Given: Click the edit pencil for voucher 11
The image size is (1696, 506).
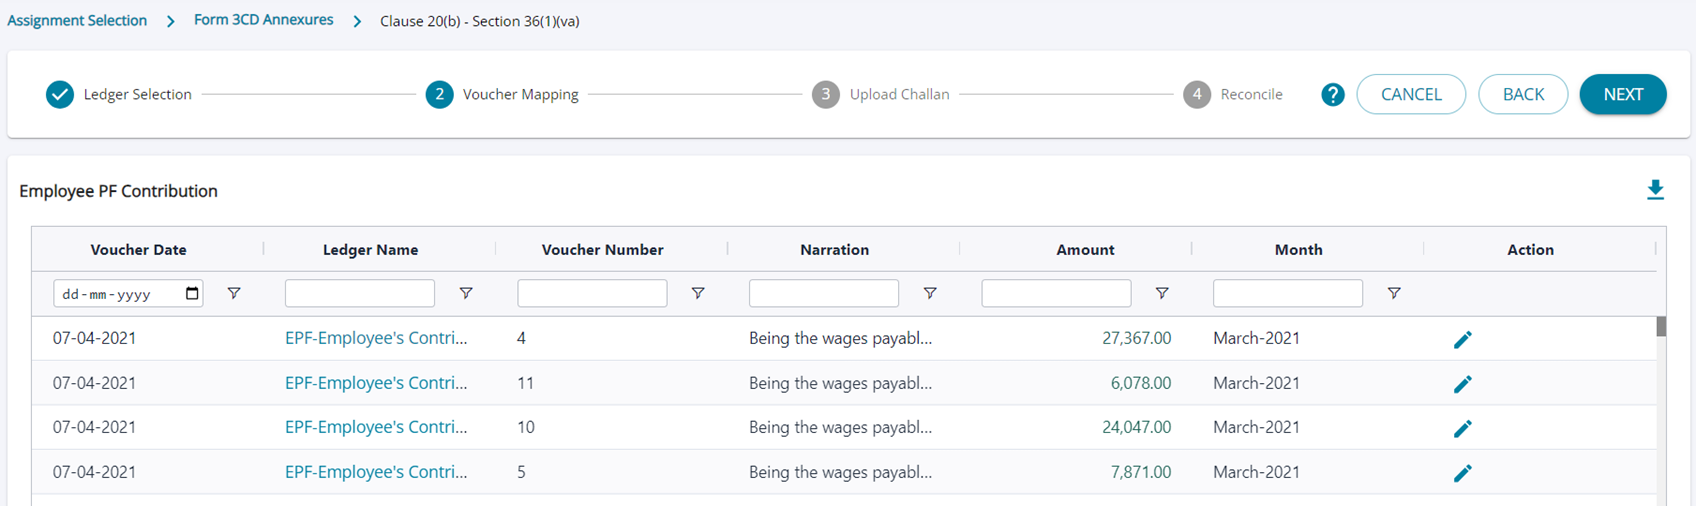Looking at the screenshot, I should point(1462,384).
